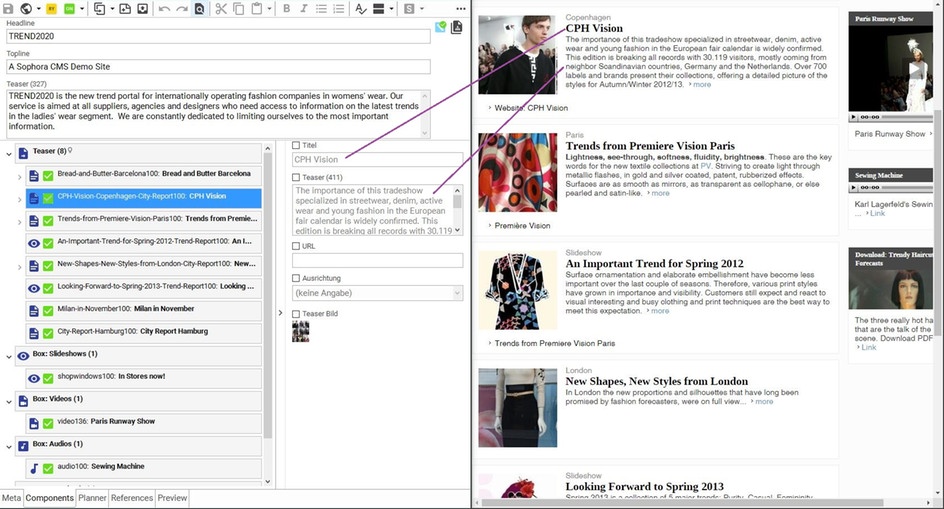
Task: Click the blue validation check icon beside Headline
Action: 441,27
